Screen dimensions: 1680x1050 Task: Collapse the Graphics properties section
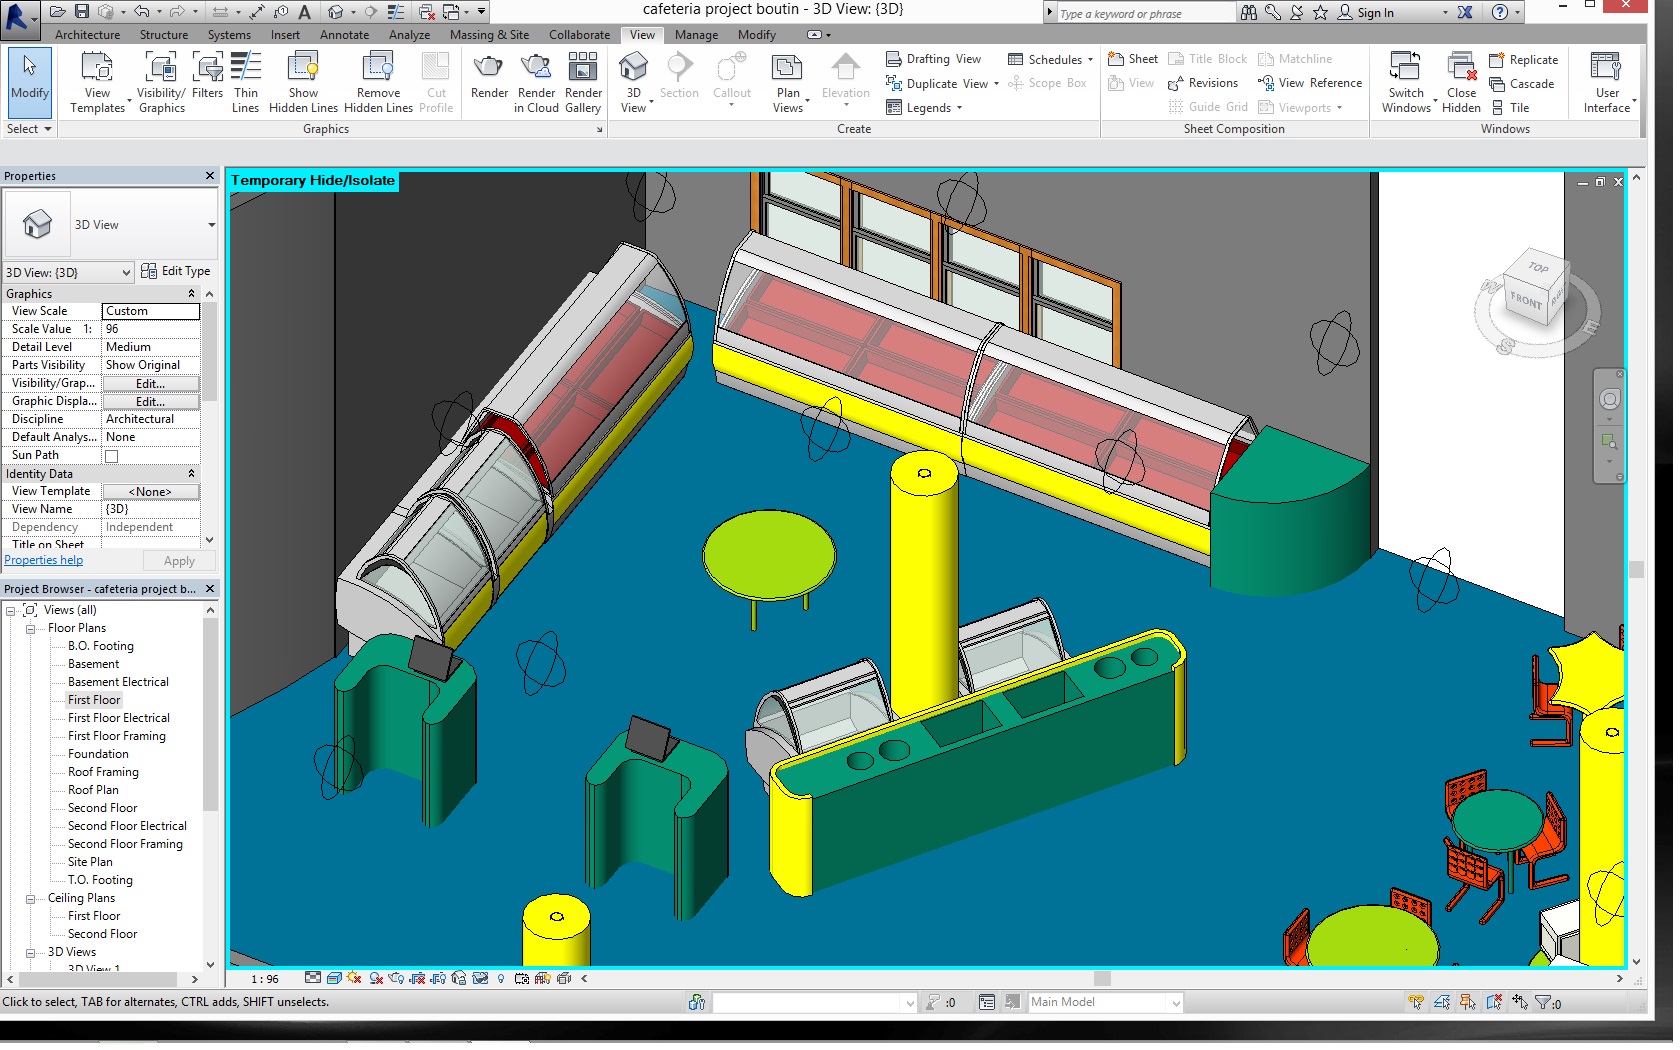click(191, 294)
